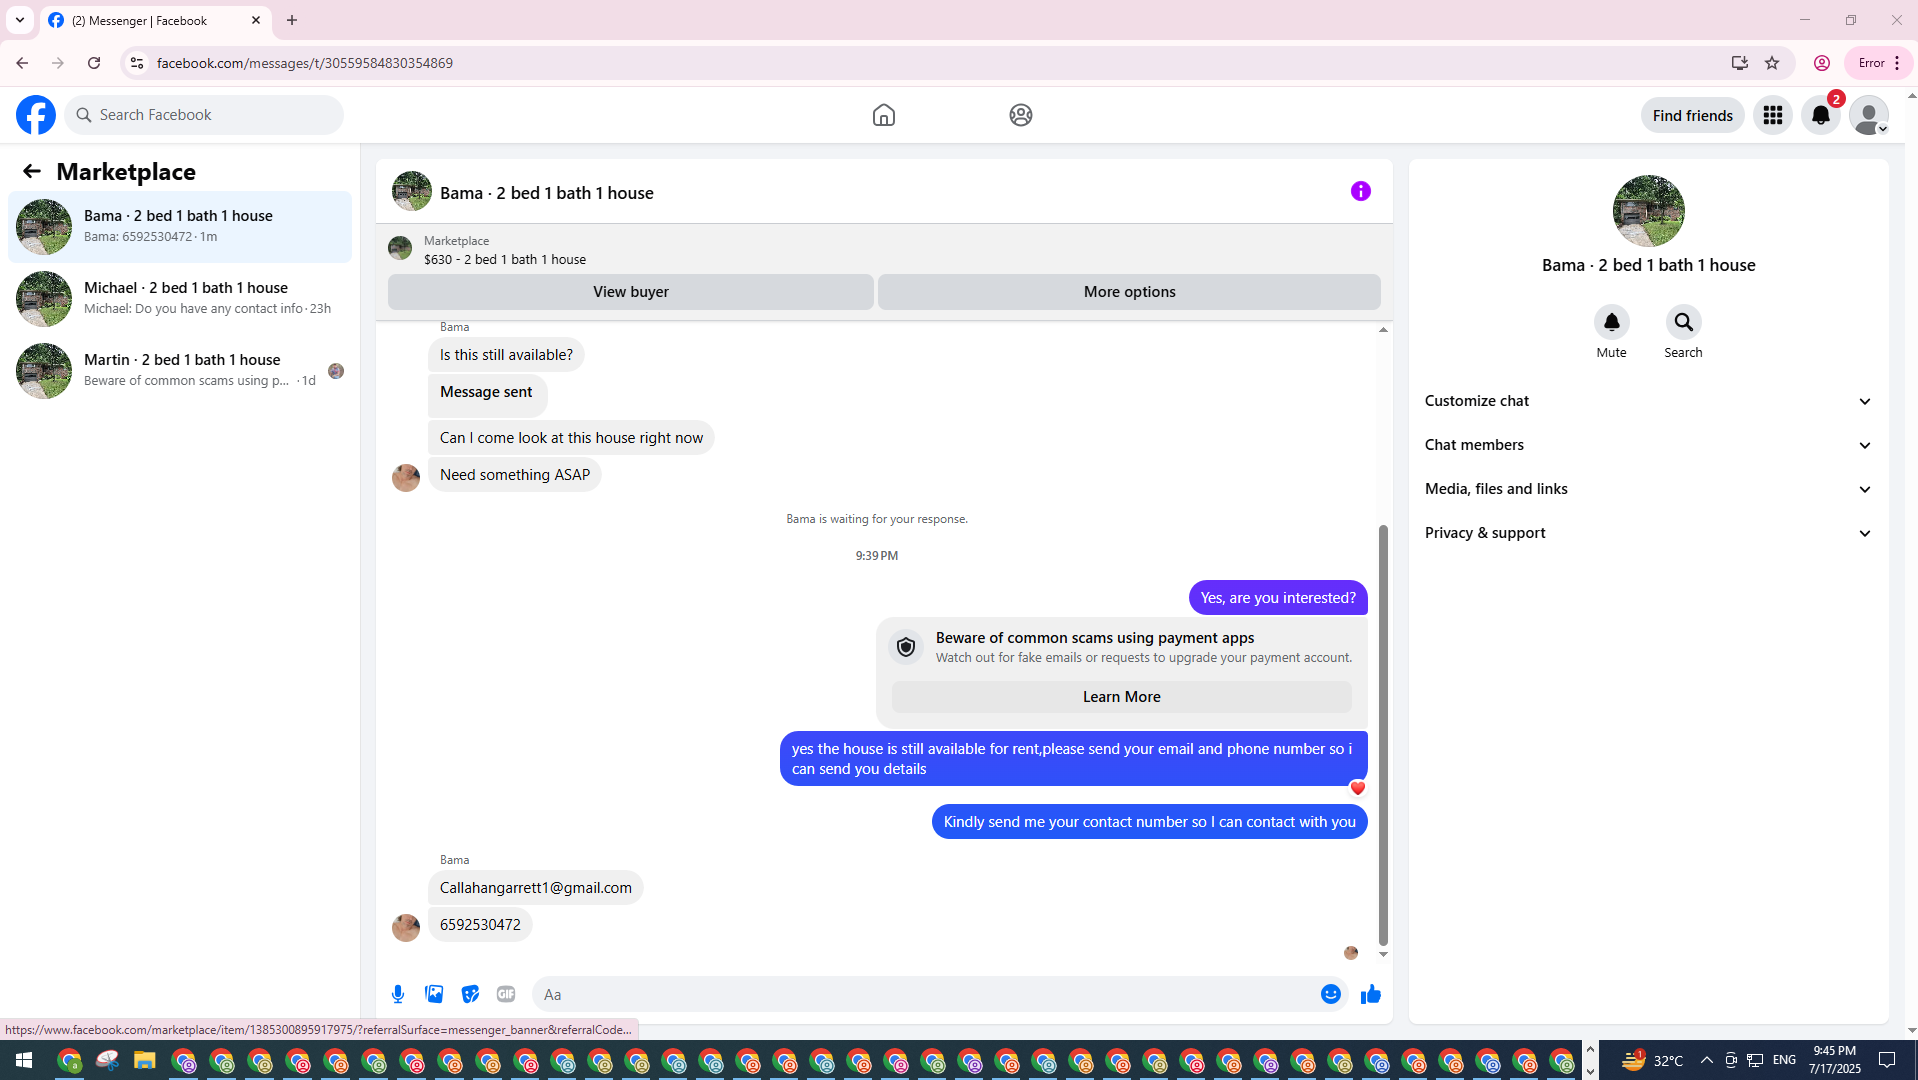Open a new browser tab

(x=292, y=20)
